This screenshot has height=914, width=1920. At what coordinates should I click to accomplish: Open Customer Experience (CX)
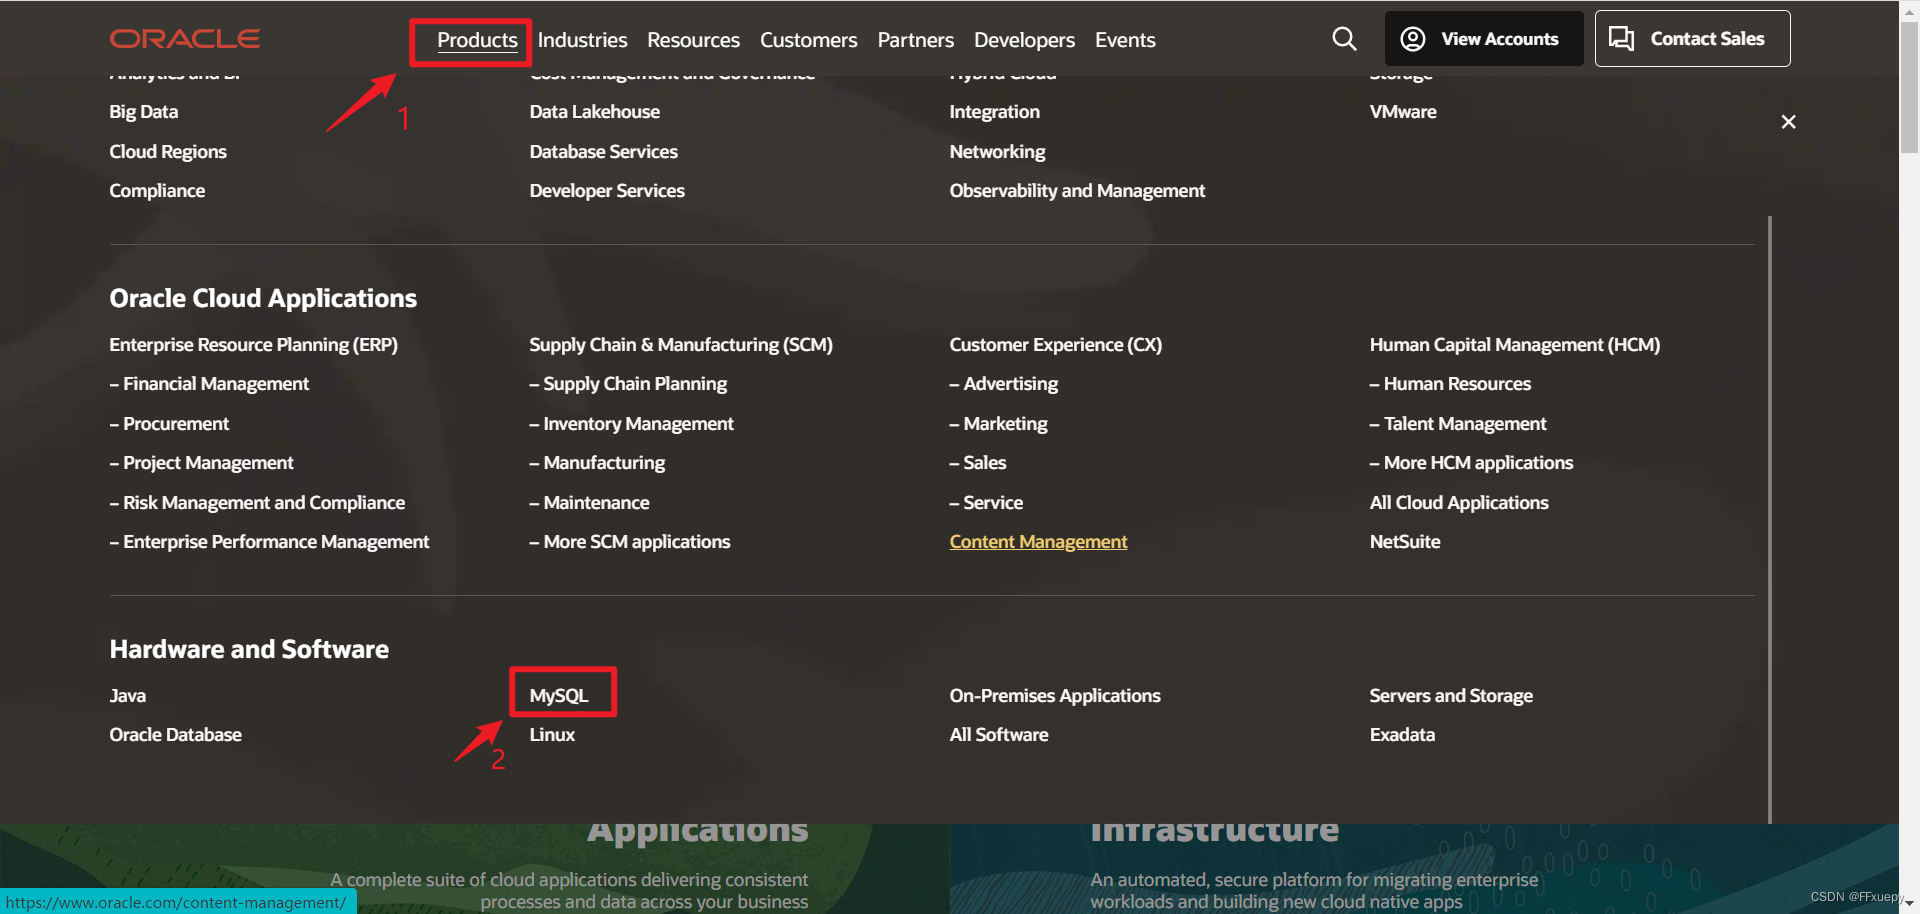(x=1056, y=345)
